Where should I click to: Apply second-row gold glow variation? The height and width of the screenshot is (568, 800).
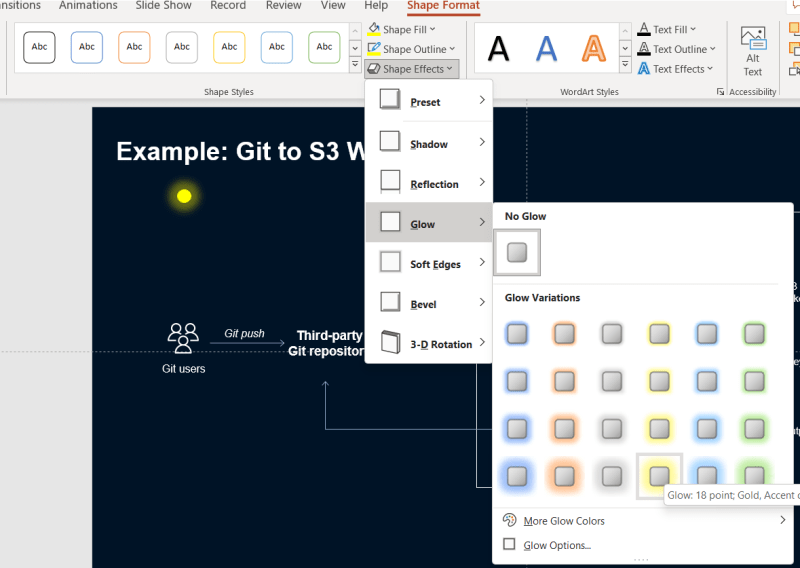pos(659,382)
